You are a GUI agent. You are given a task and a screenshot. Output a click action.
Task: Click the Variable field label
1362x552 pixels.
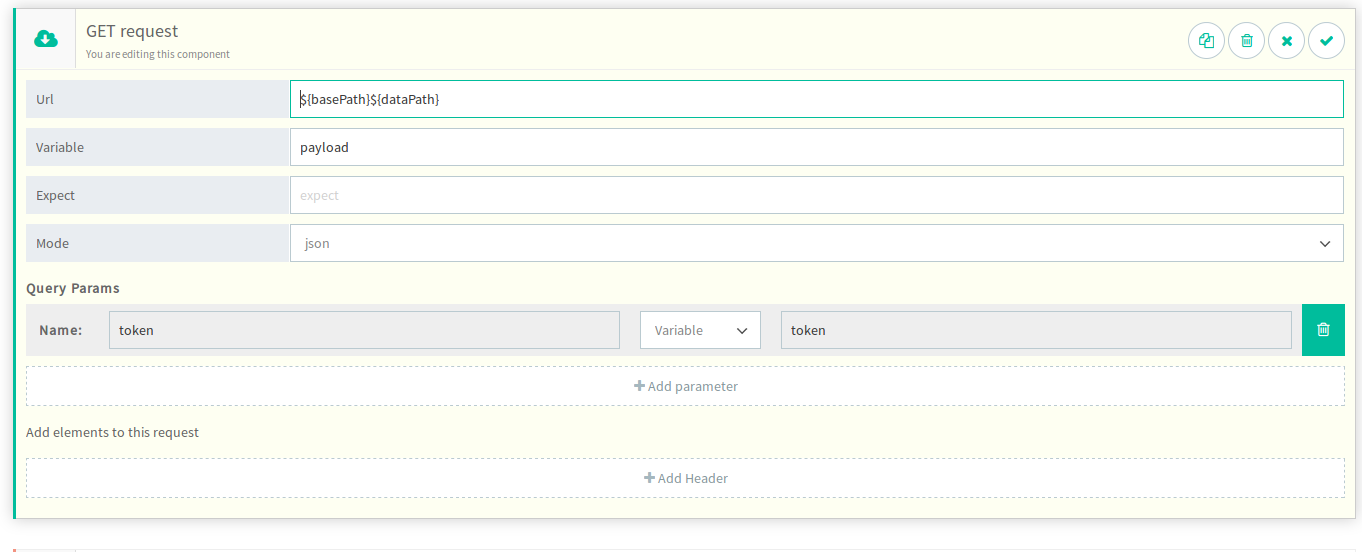coord(60,147)
